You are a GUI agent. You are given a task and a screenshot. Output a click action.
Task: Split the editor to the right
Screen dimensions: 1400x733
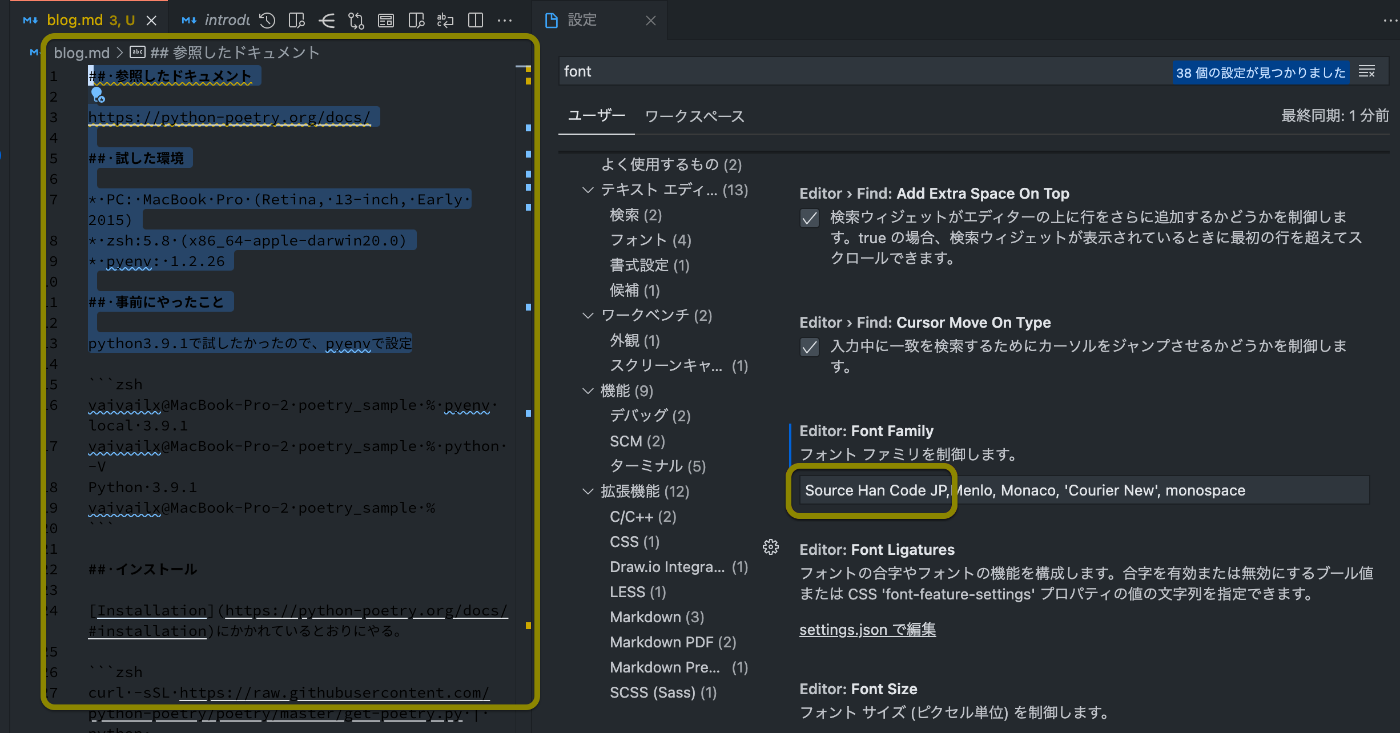tap(476, 20)
